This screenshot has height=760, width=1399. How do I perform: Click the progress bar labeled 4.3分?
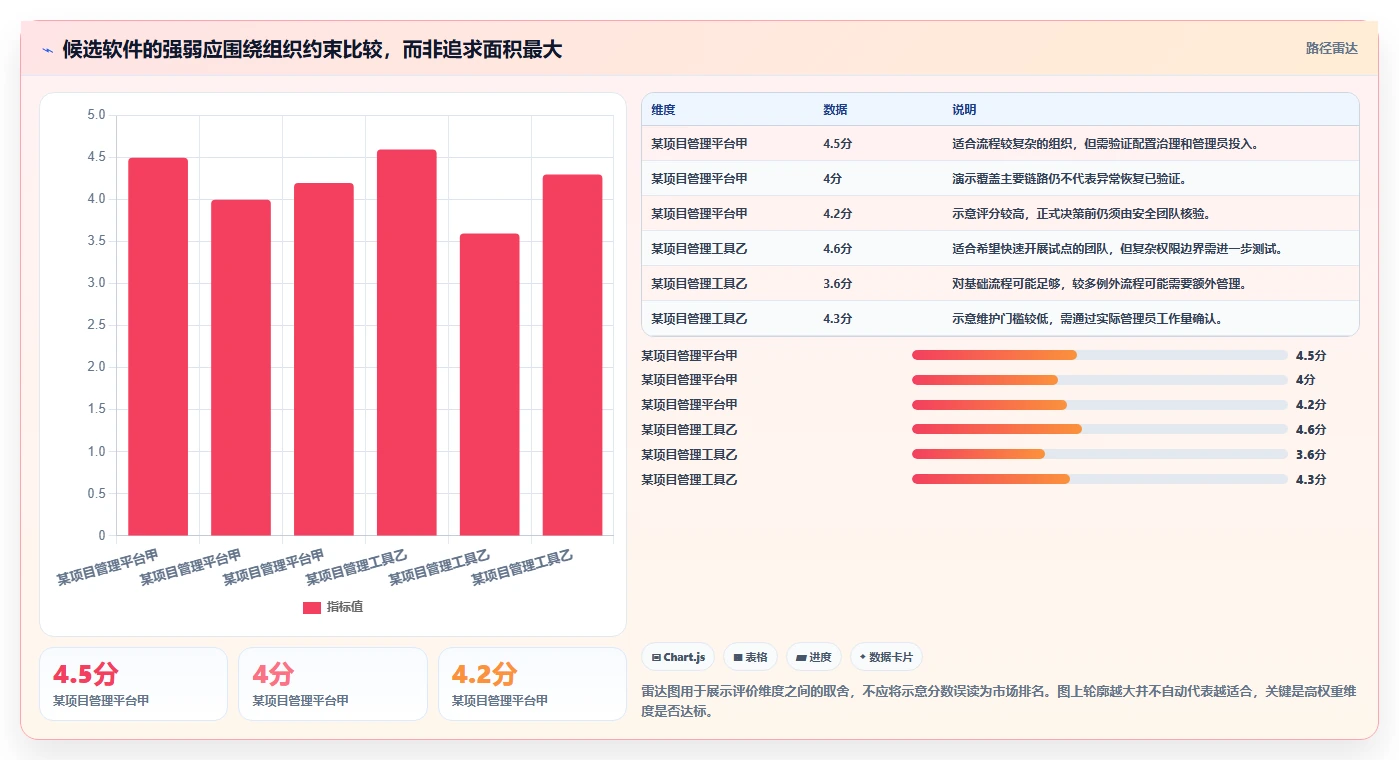click(1100, 479)
